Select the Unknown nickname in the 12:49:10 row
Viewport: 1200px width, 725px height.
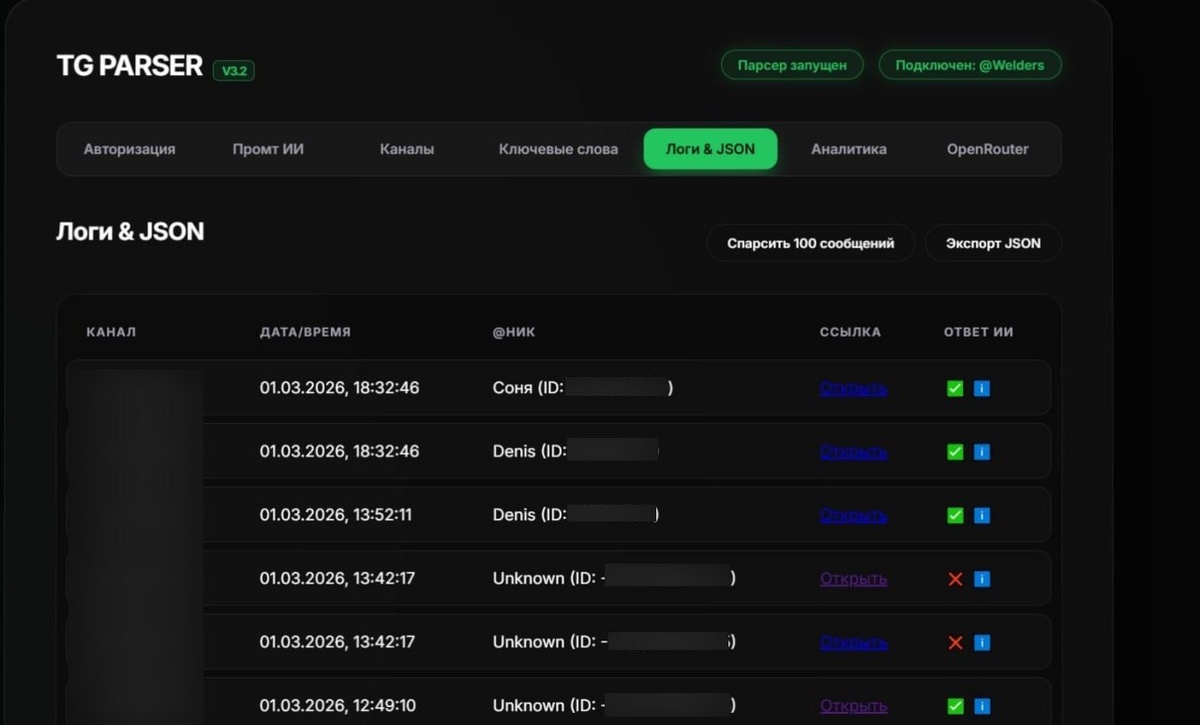tap(528, 706)
